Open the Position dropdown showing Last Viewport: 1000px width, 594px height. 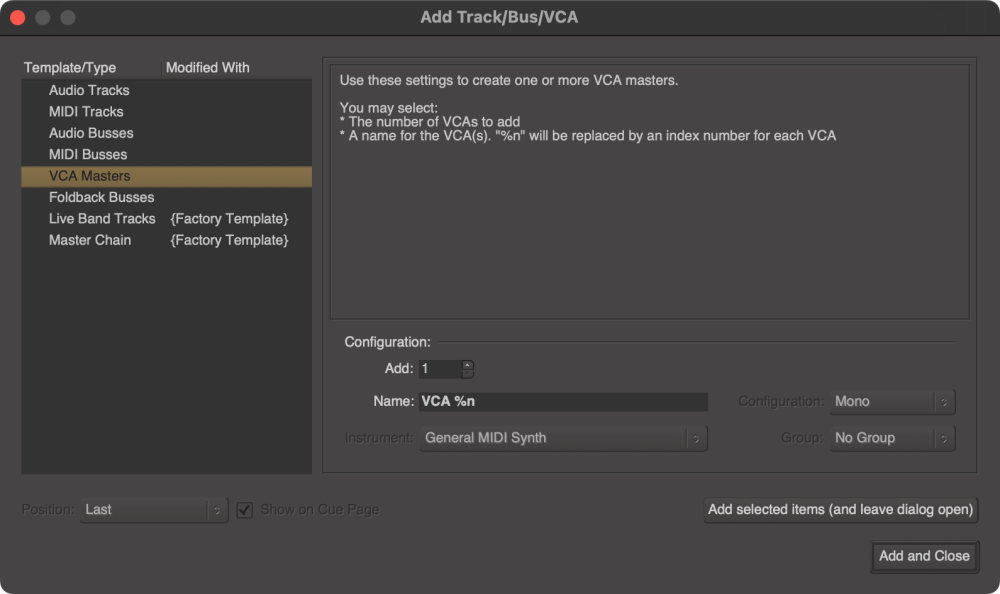(153, 509)
